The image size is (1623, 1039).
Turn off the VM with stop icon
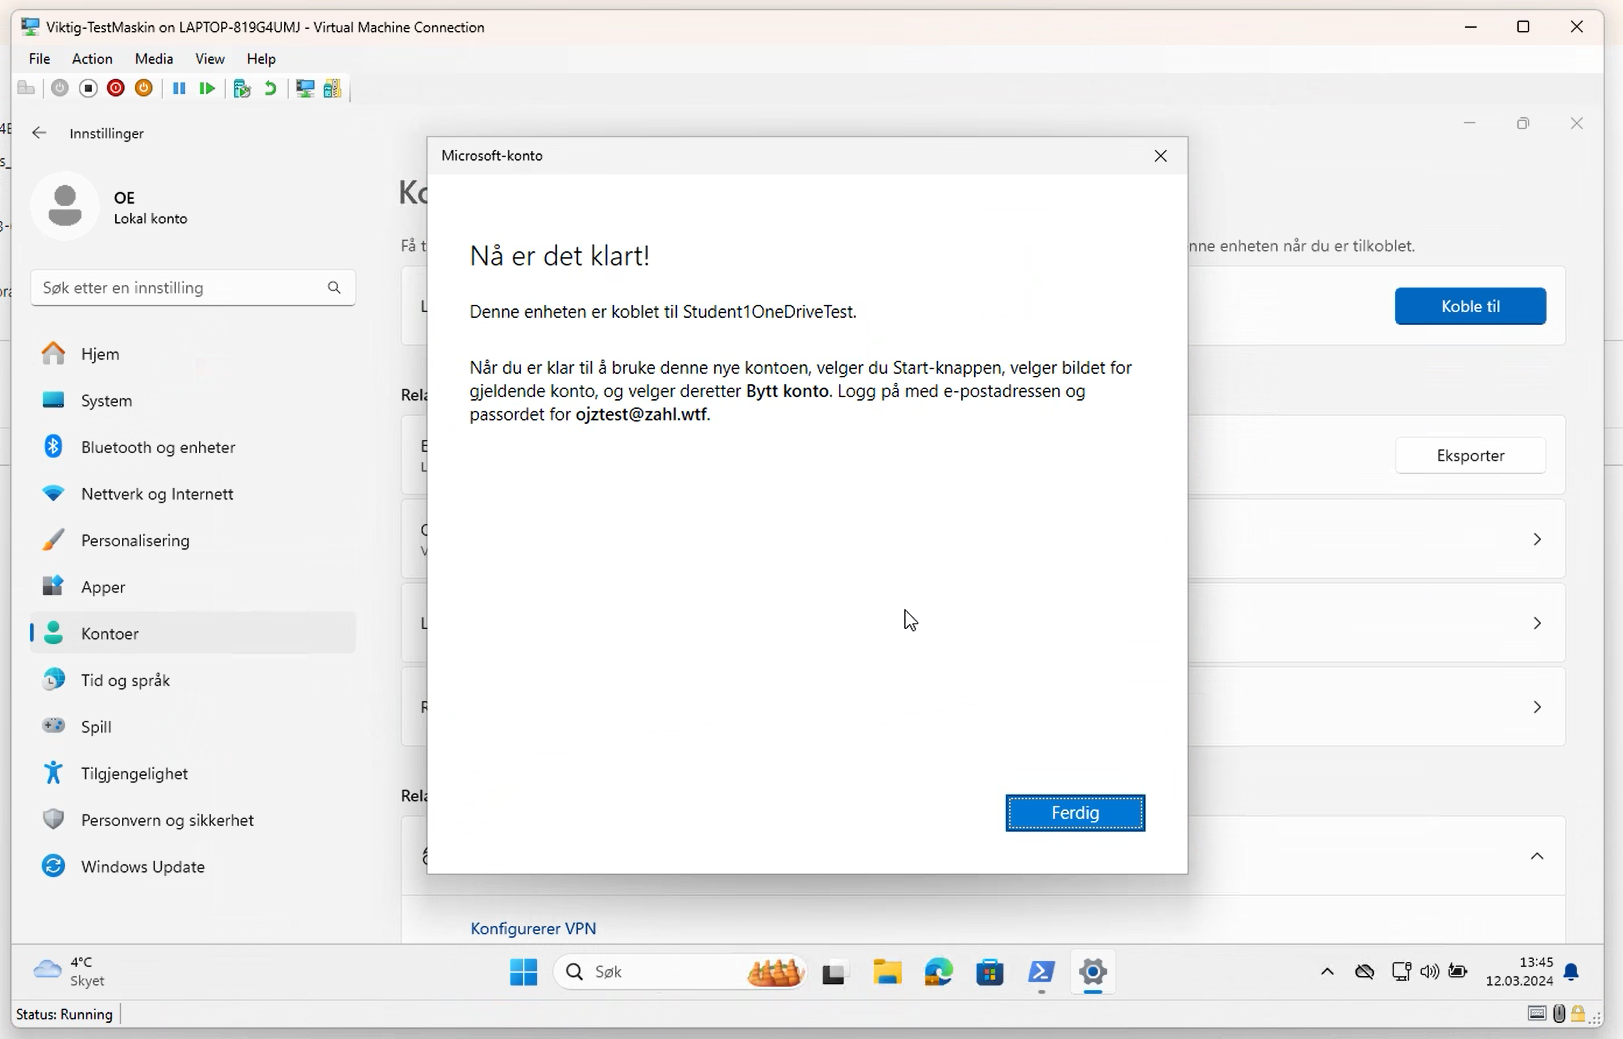pos(88,89)
